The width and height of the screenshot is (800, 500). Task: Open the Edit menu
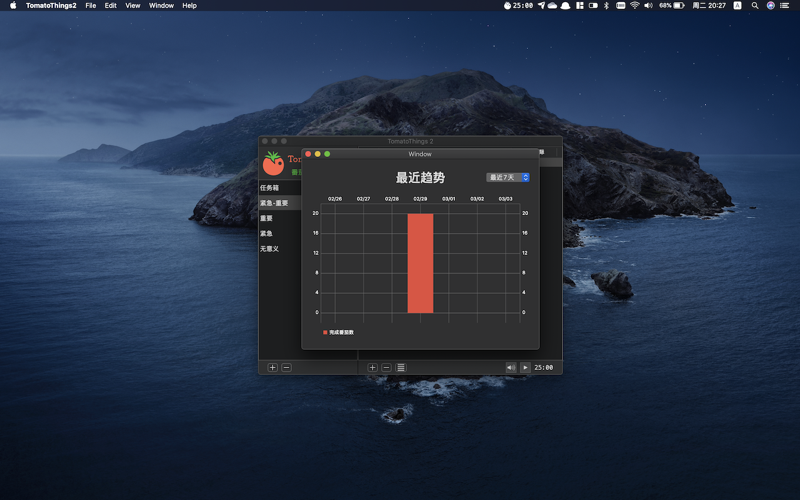pyautogui.click(x=111, y=6)
